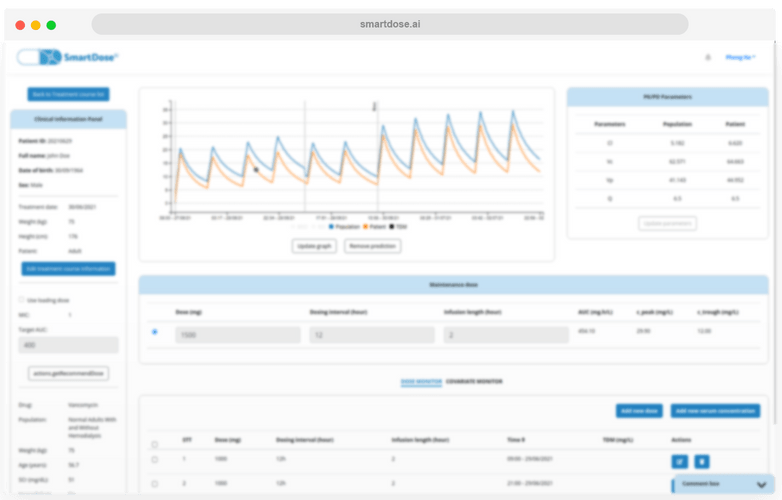
Task: Click the TDM legend marker under graph
Action: 393,227
